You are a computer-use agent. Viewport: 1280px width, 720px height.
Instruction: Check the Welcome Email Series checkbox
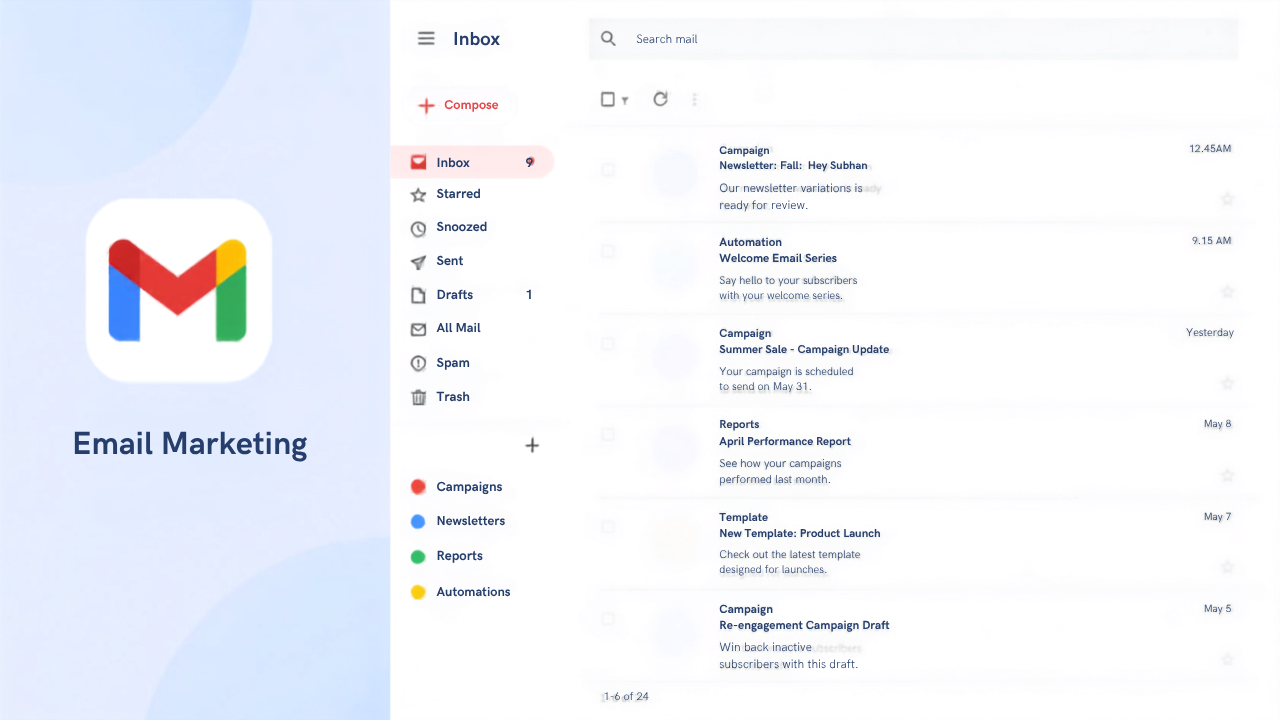607,251
